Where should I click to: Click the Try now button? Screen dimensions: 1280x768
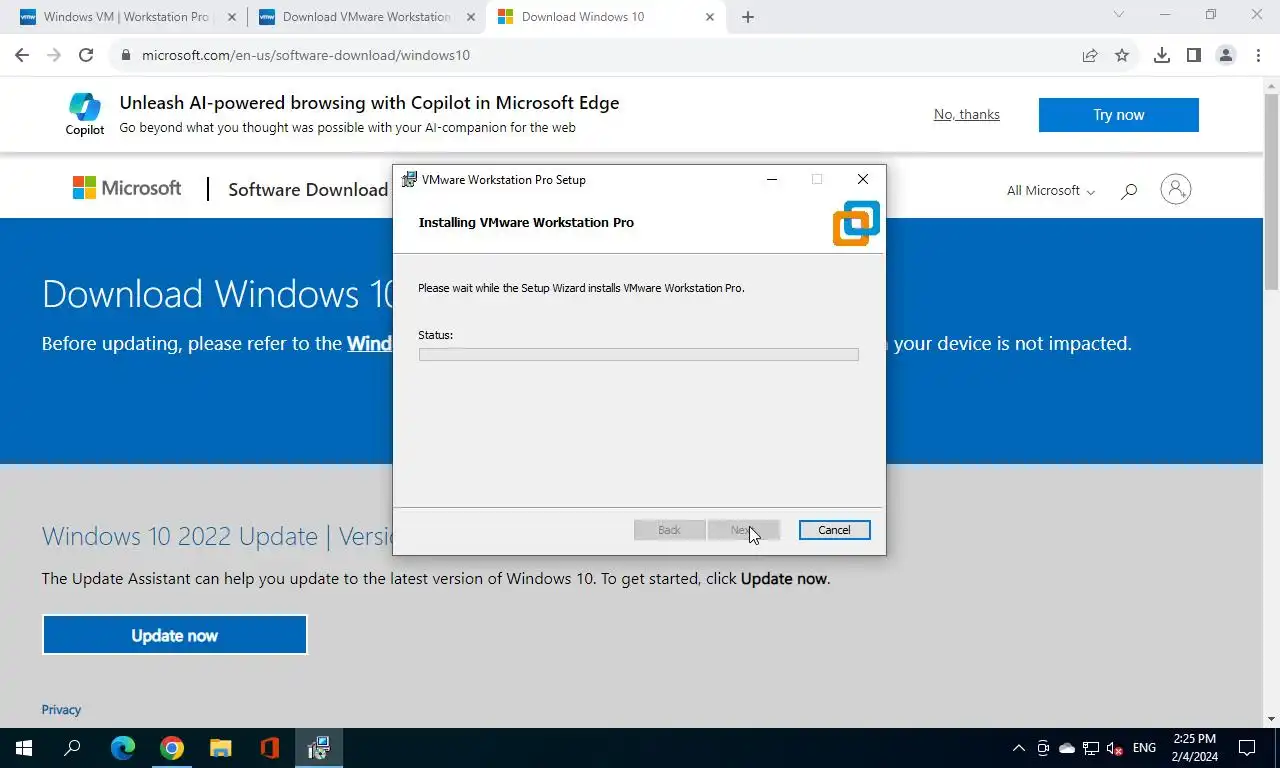pos(1119,115)
